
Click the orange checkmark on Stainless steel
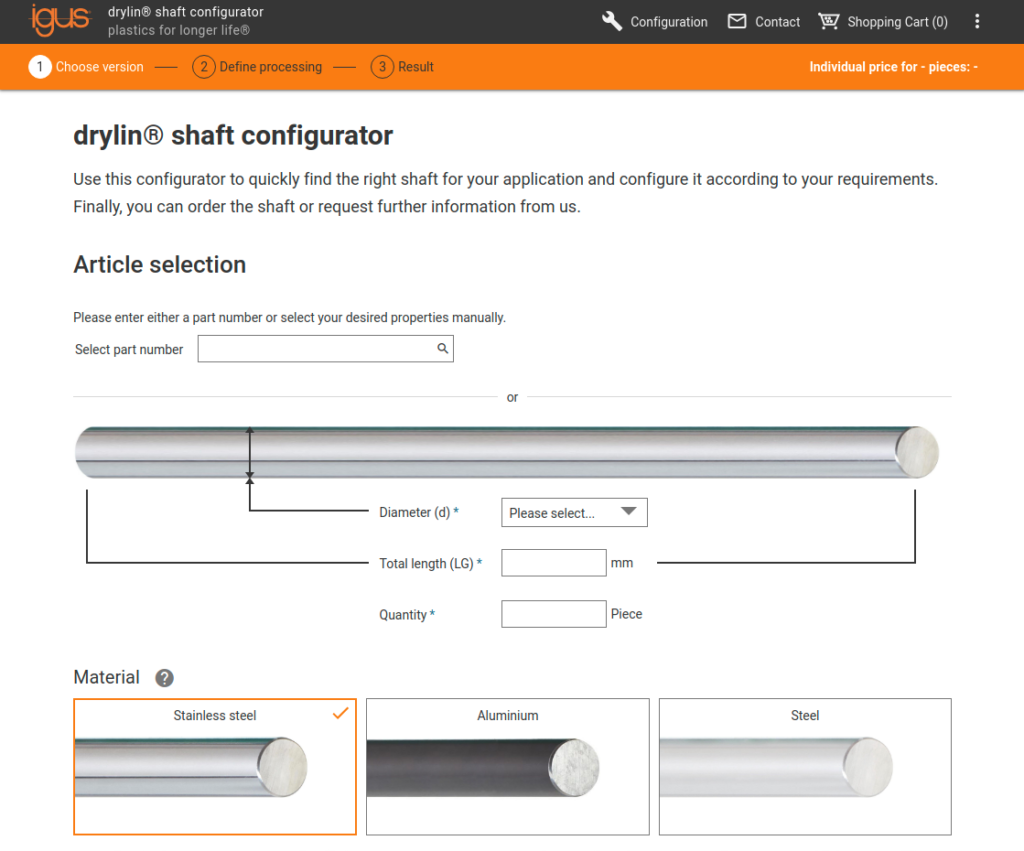340,713
